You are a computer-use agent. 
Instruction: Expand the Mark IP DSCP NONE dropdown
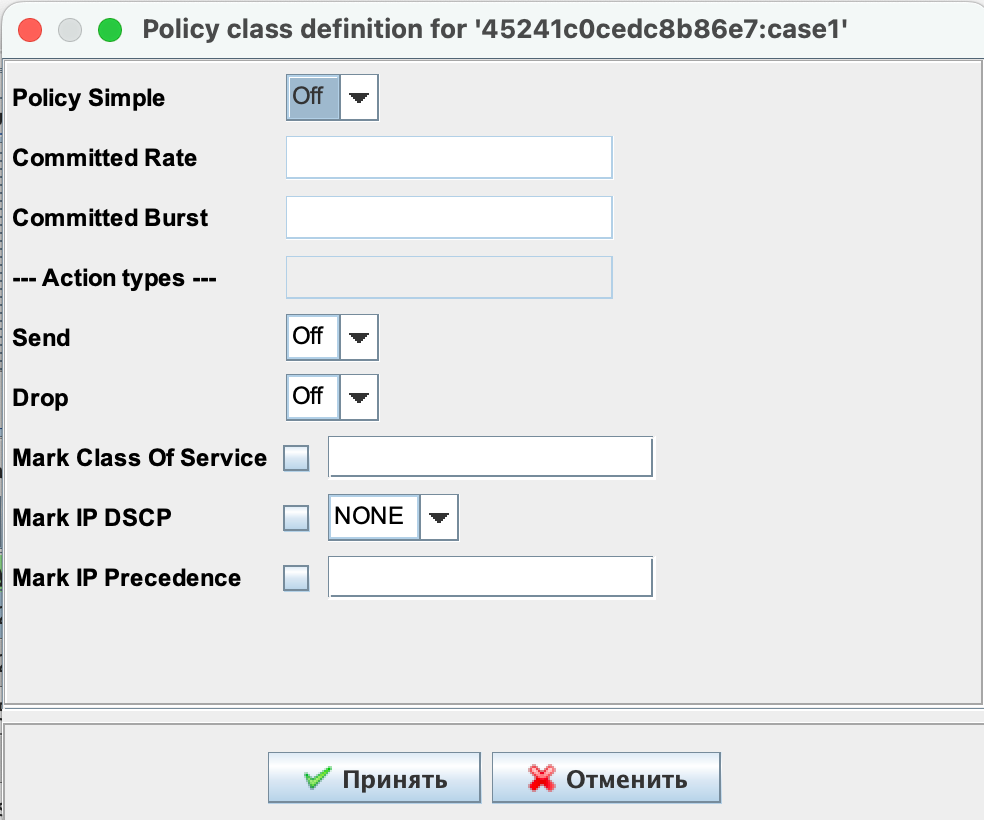438,517
